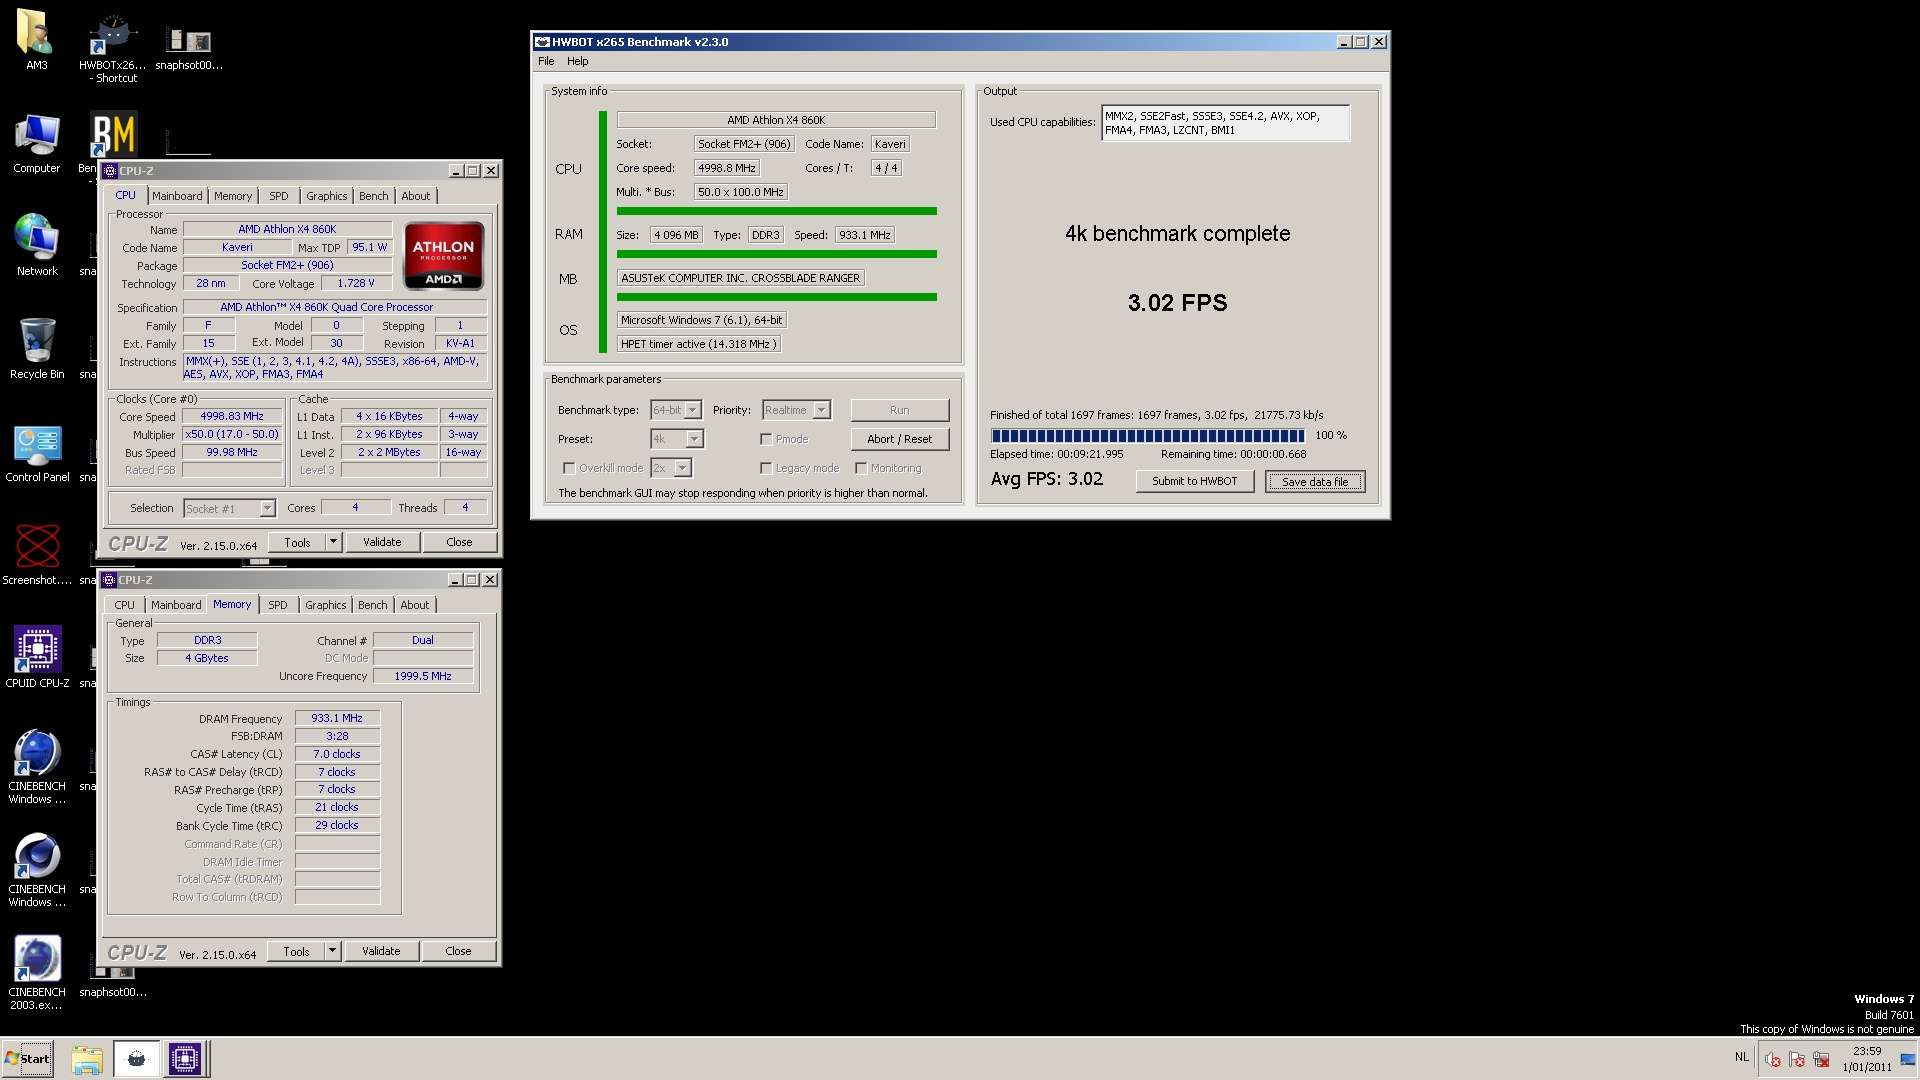The height and width of the screenshot is (1080, 1920).
Task: Open the HWBOTx265 Shortcut desktop icon
Action: [113, 47]
